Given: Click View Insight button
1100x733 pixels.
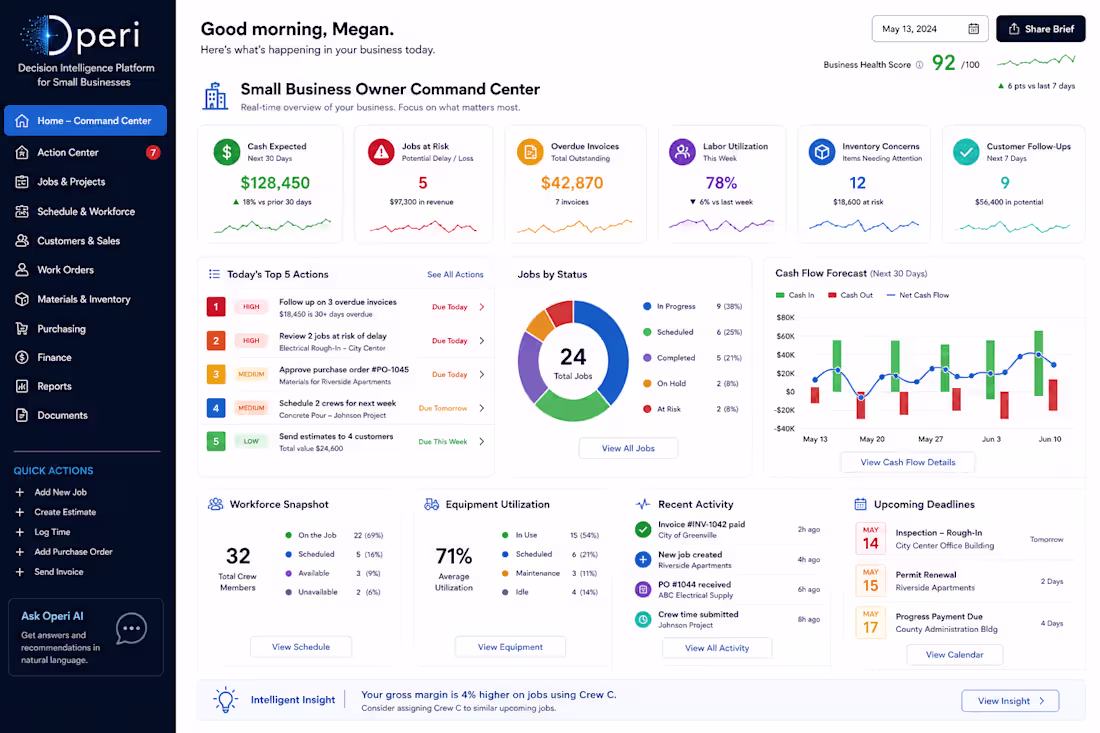Looking at the screenshot, I should tap(1010, 701).
